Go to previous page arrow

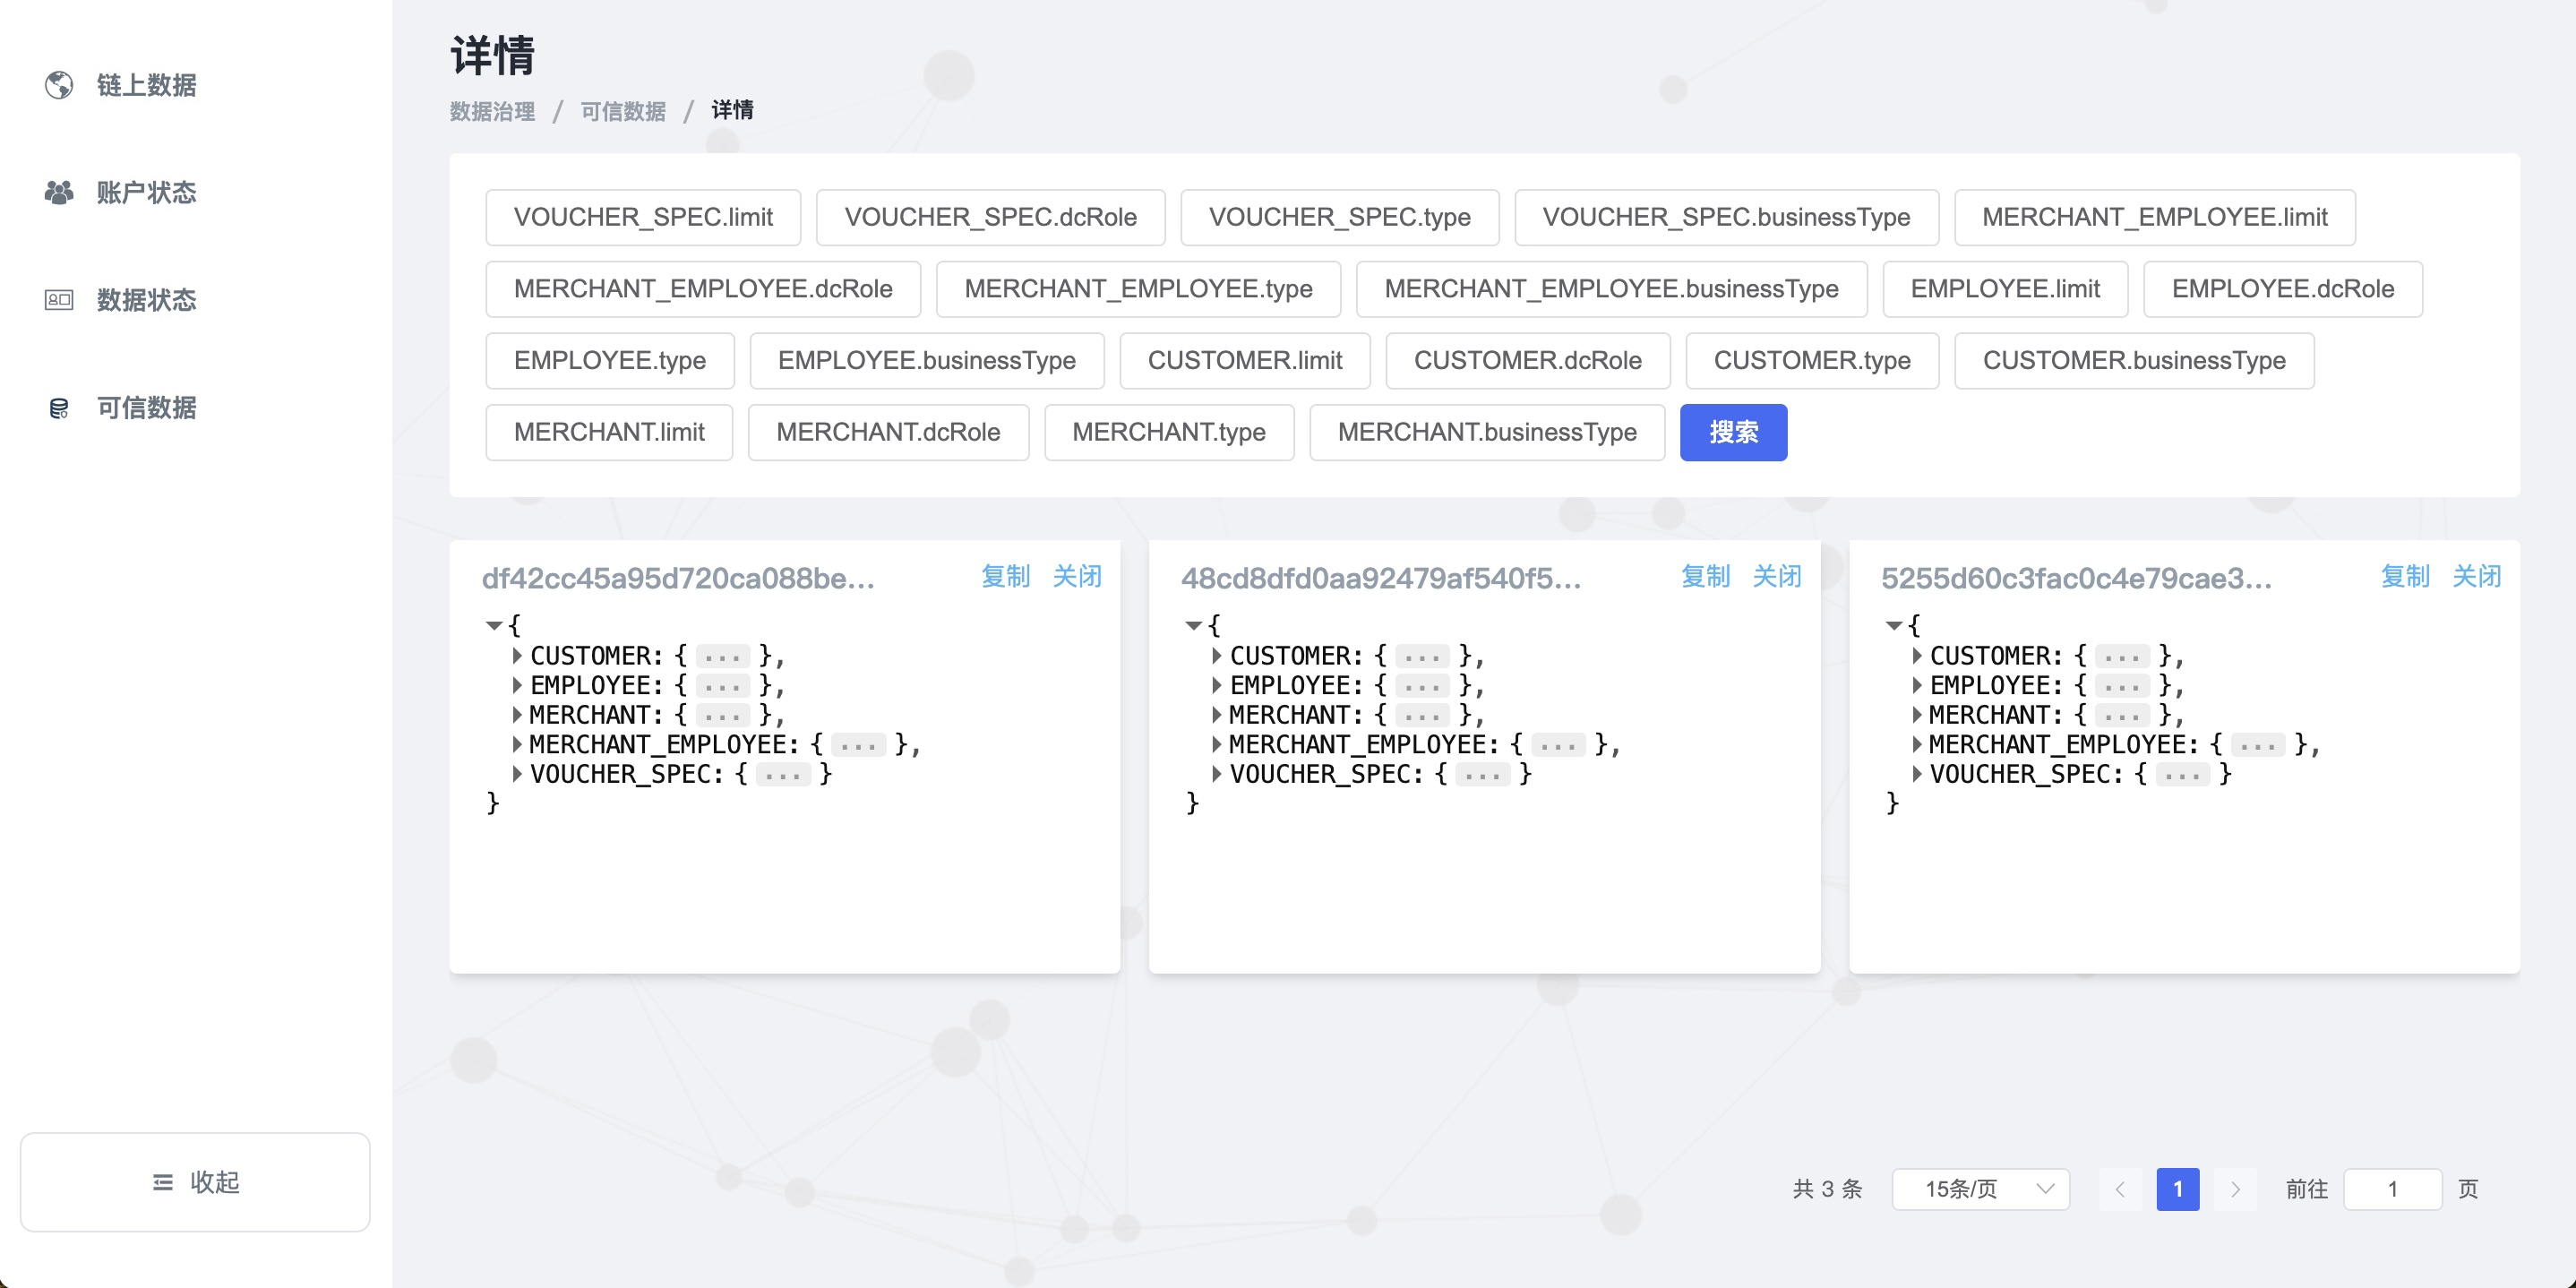click(2120, 1189)
